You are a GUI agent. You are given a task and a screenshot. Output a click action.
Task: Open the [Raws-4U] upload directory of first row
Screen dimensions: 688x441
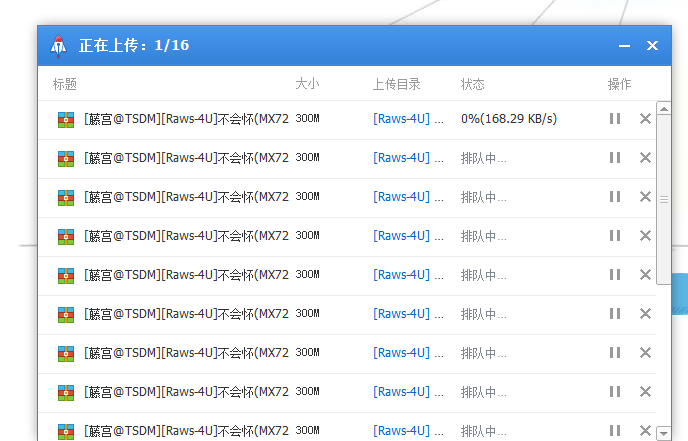pyautogui.click(x=401, y=118)
